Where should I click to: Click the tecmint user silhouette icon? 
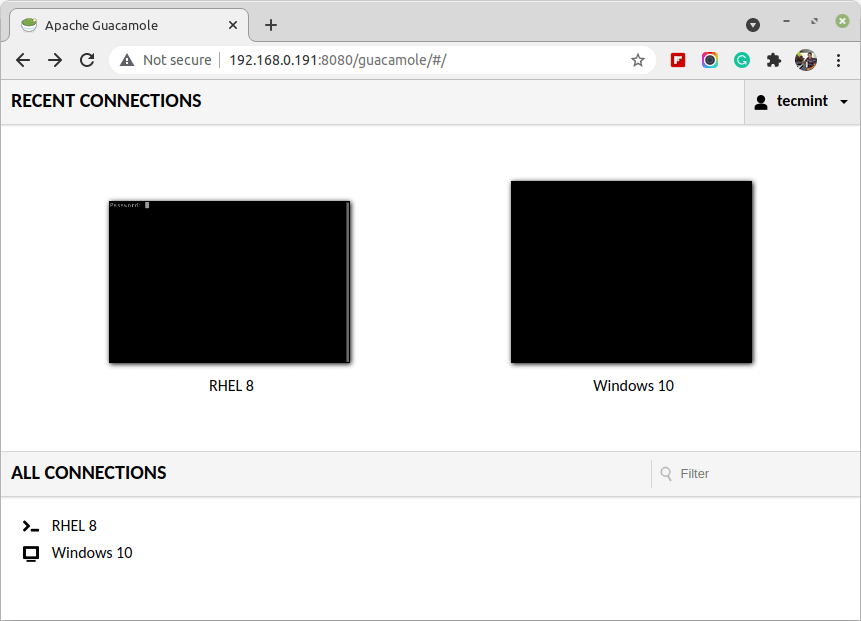point(761,102)
